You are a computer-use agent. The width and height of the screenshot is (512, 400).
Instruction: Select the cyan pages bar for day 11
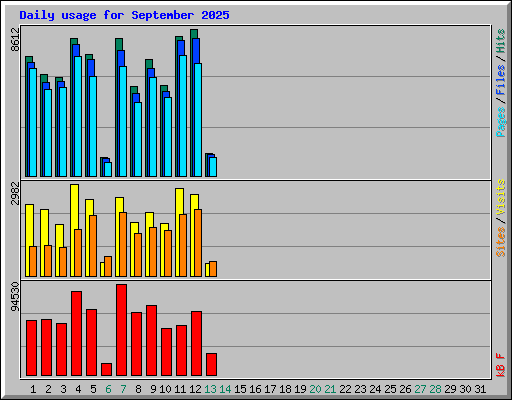pos(183,116)
